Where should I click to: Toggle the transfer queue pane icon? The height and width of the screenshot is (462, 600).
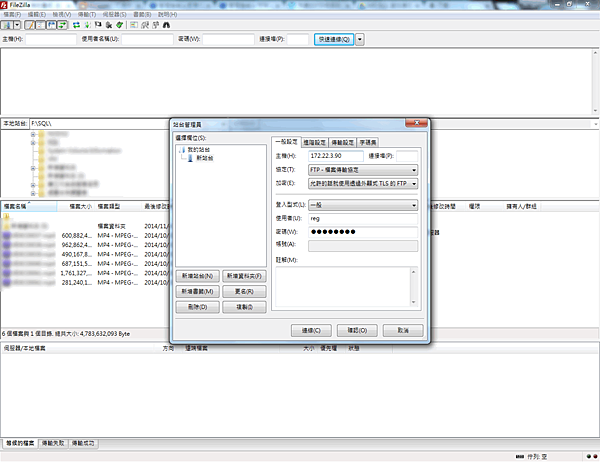pos(64,24)
